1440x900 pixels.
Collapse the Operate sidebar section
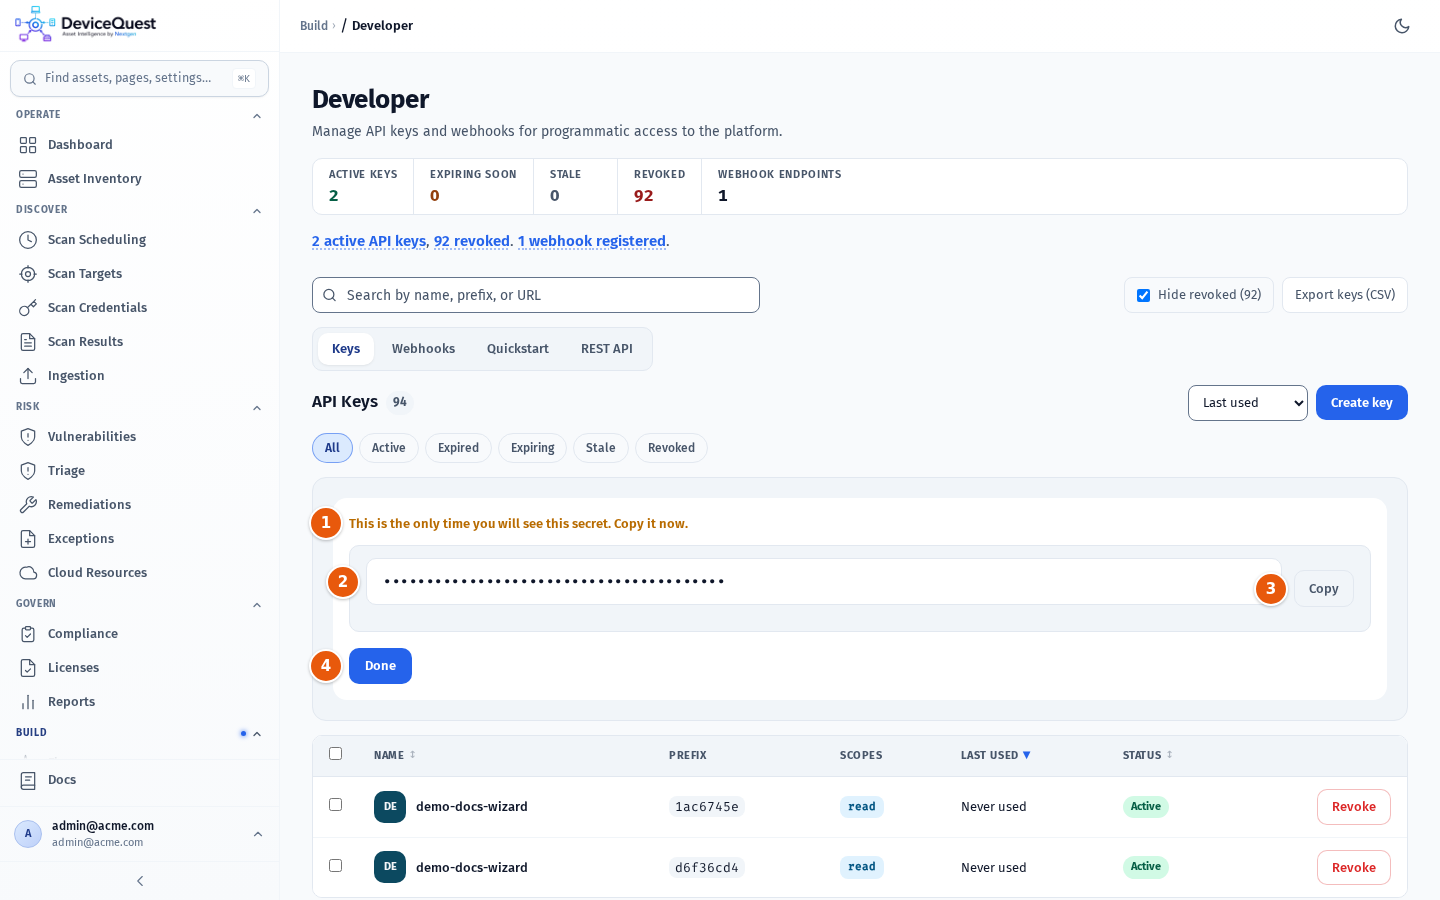coord(257,116)
